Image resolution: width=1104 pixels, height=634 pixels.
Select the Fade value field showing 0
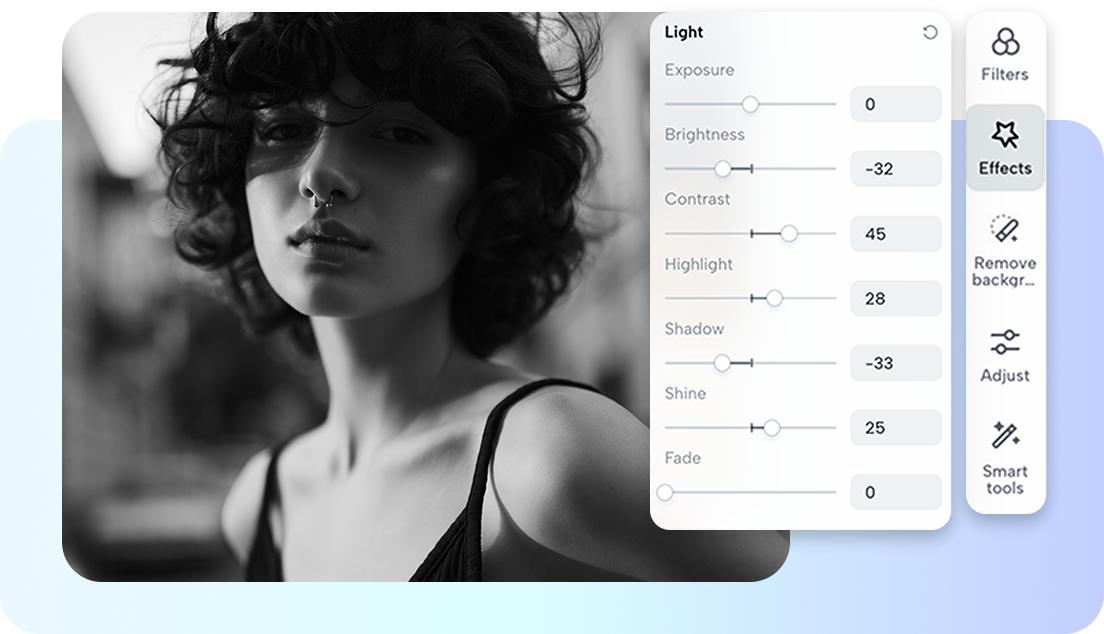(895, 492)
